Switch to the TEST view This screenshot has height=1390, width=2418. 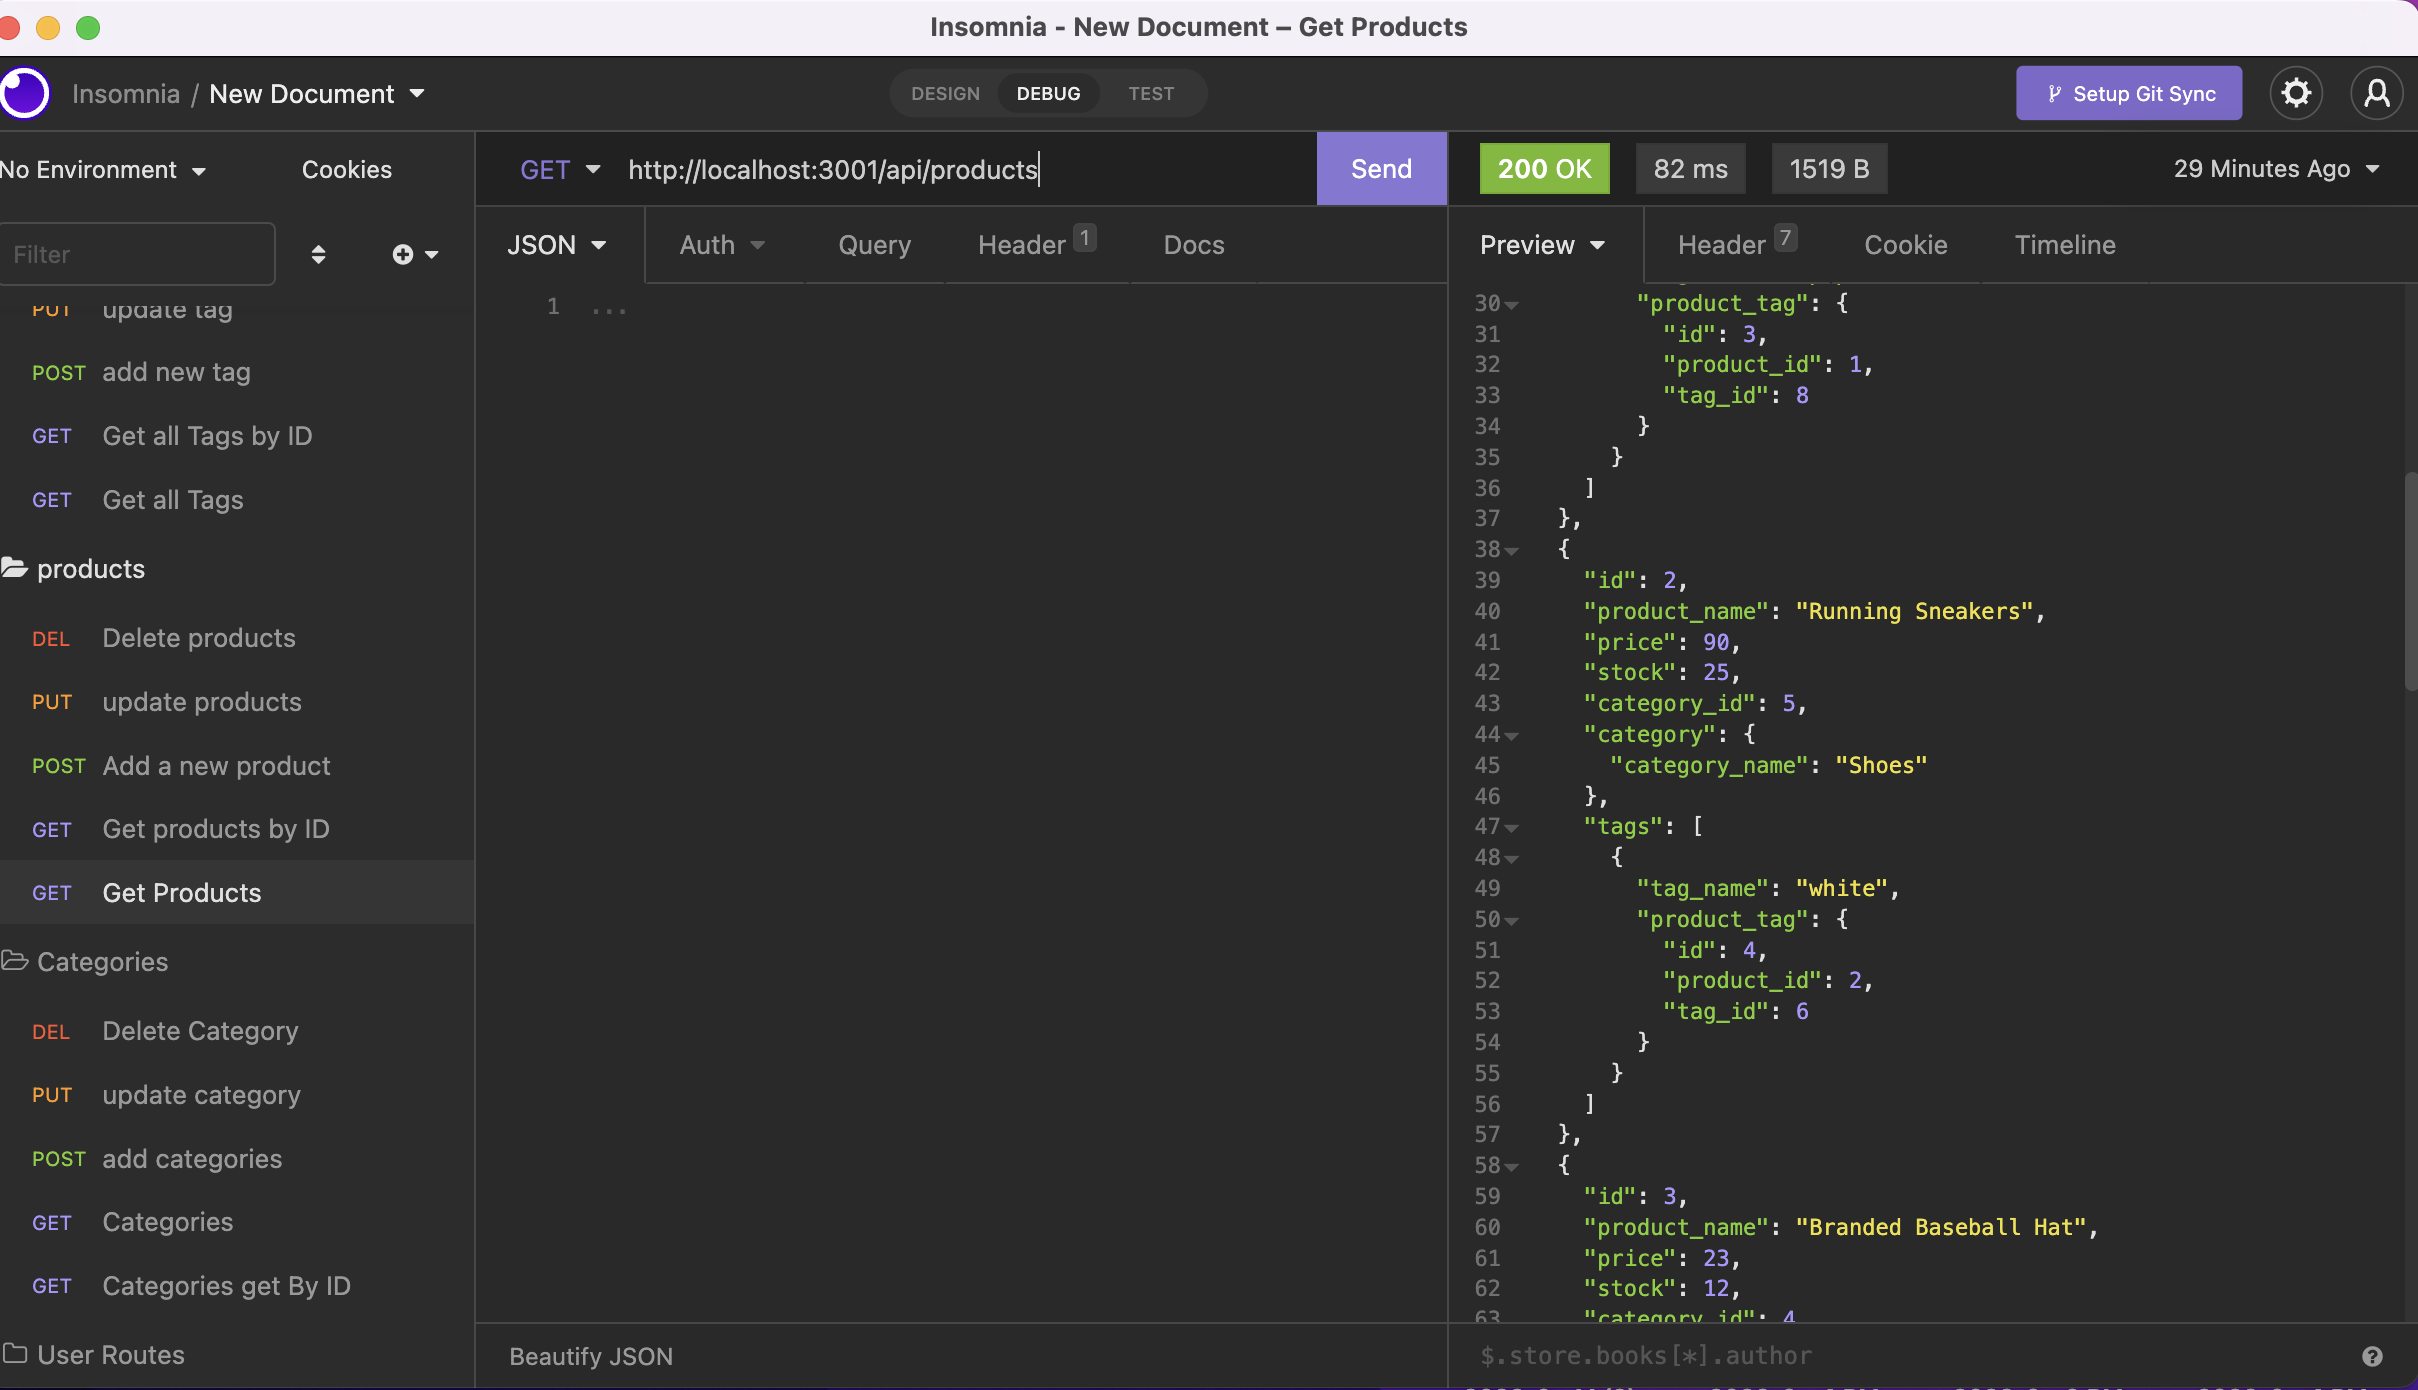[x=1151, y=93]
